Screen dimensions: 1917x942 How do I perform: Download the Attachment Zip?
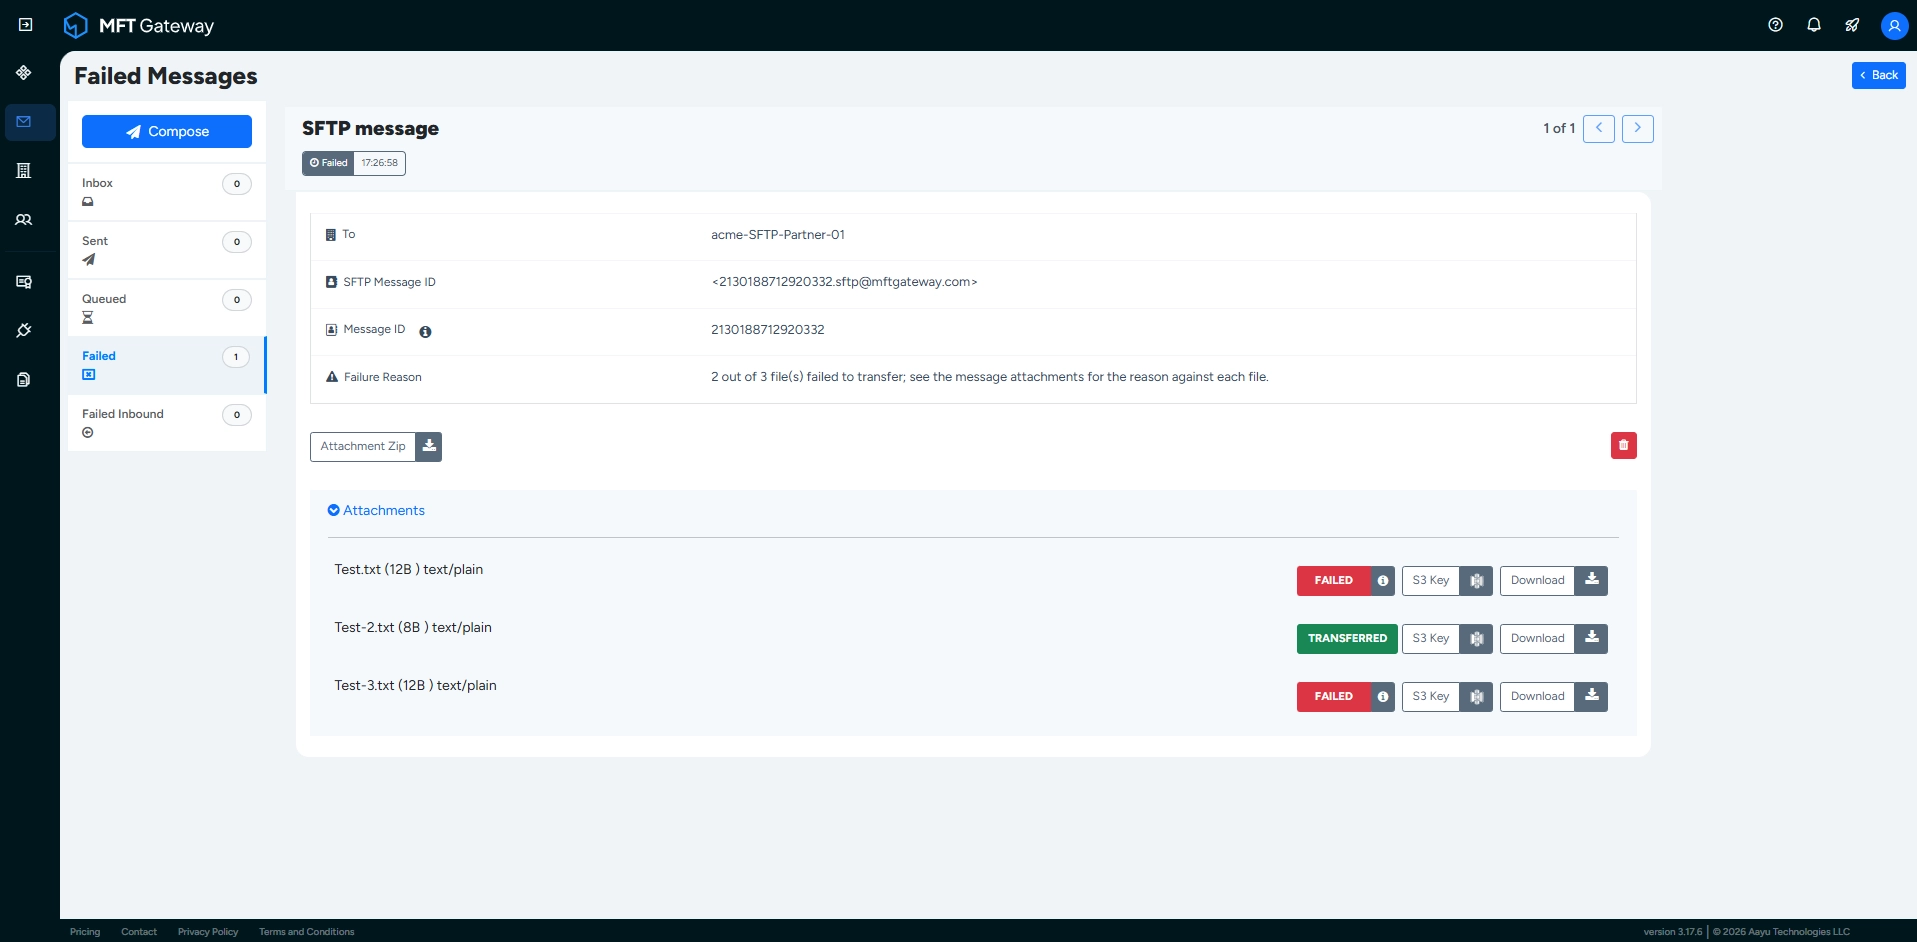coord(376,447)
